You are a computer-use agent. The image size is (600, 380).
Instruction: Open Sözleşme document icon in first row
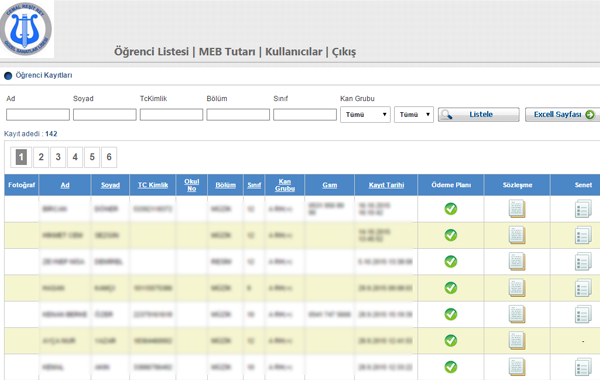click(517, 209)
